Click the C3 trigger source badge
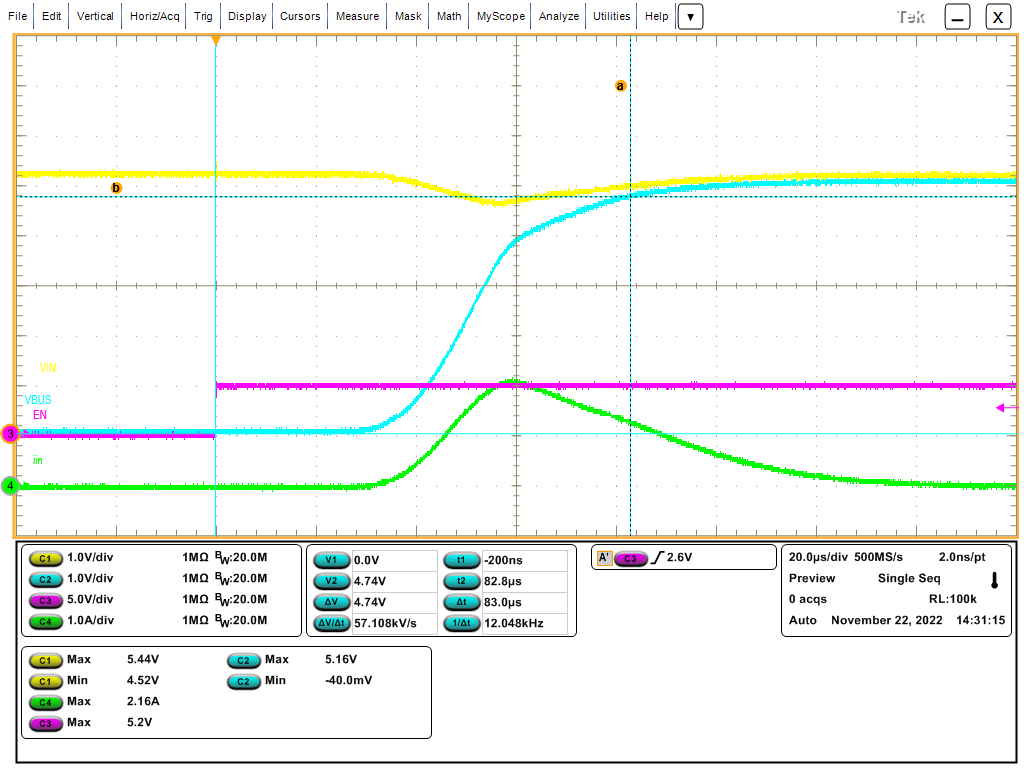 [629, 558]
